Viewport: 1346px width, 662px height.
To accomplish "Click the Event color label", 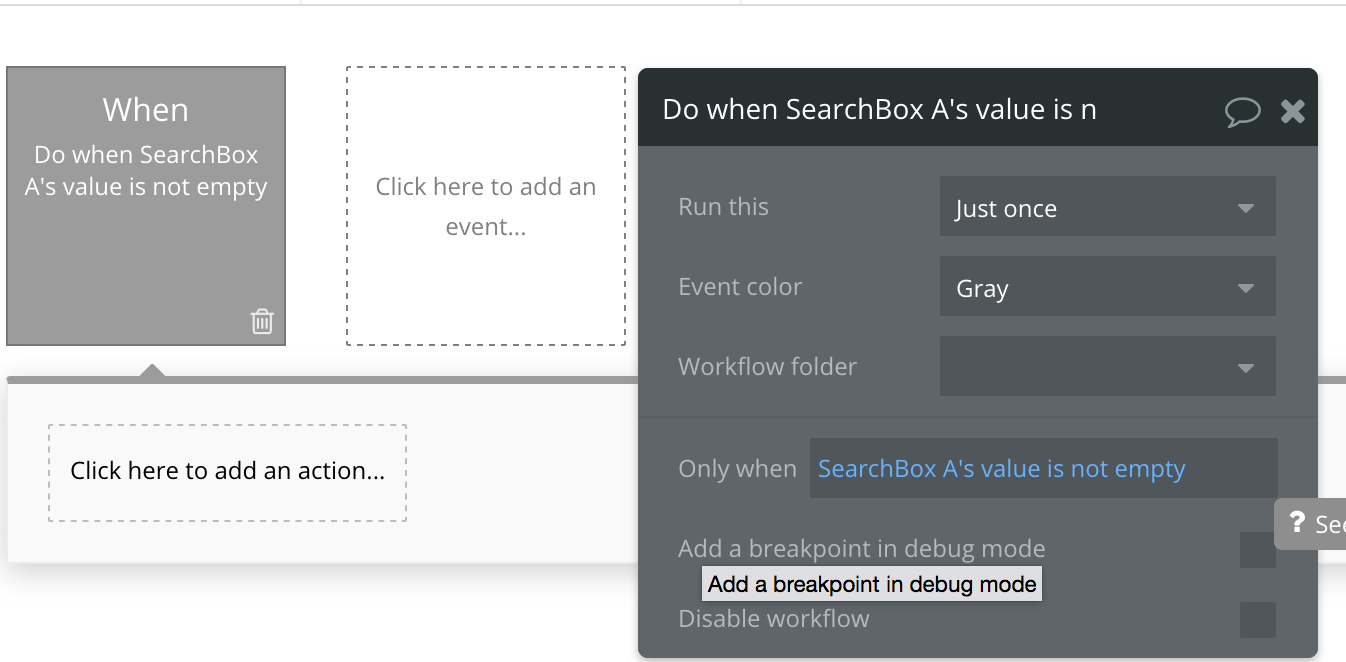I will click(740, 287).
